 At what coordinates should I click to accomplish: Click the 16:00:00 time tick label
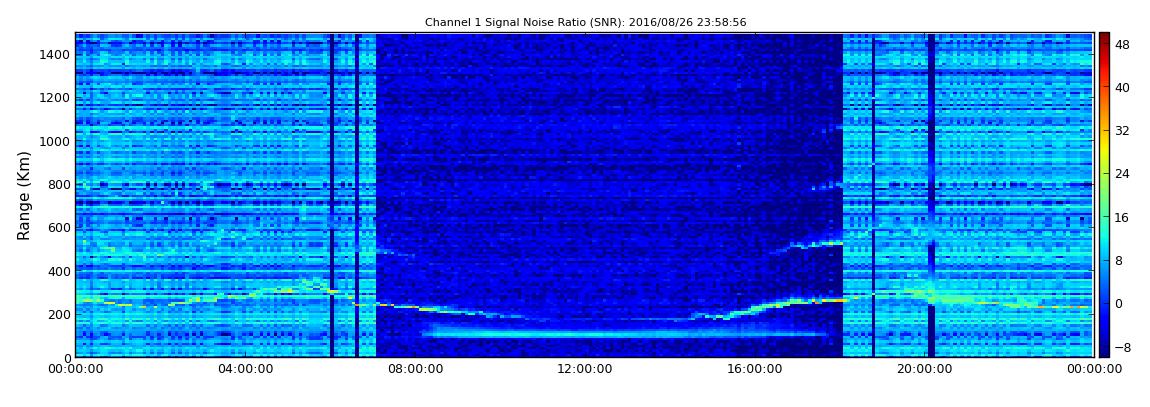pos(755,370)
